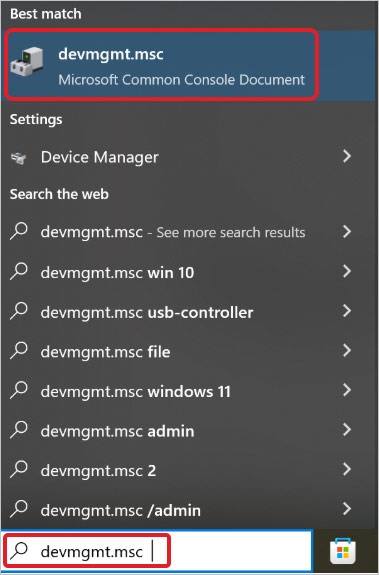This screenshot has height=575, width=379.
Task: Expand arrow for 'devmgmt.msc 2'
Action: tap(346, 469)
